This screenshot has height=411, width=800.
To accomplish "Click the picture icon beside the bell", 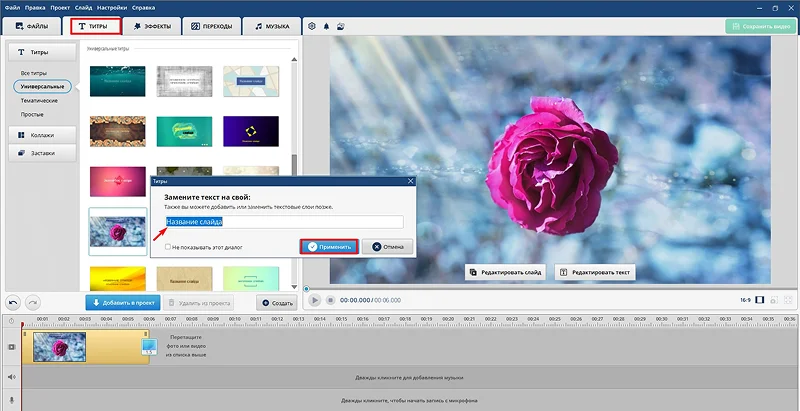I will [341, 26].
